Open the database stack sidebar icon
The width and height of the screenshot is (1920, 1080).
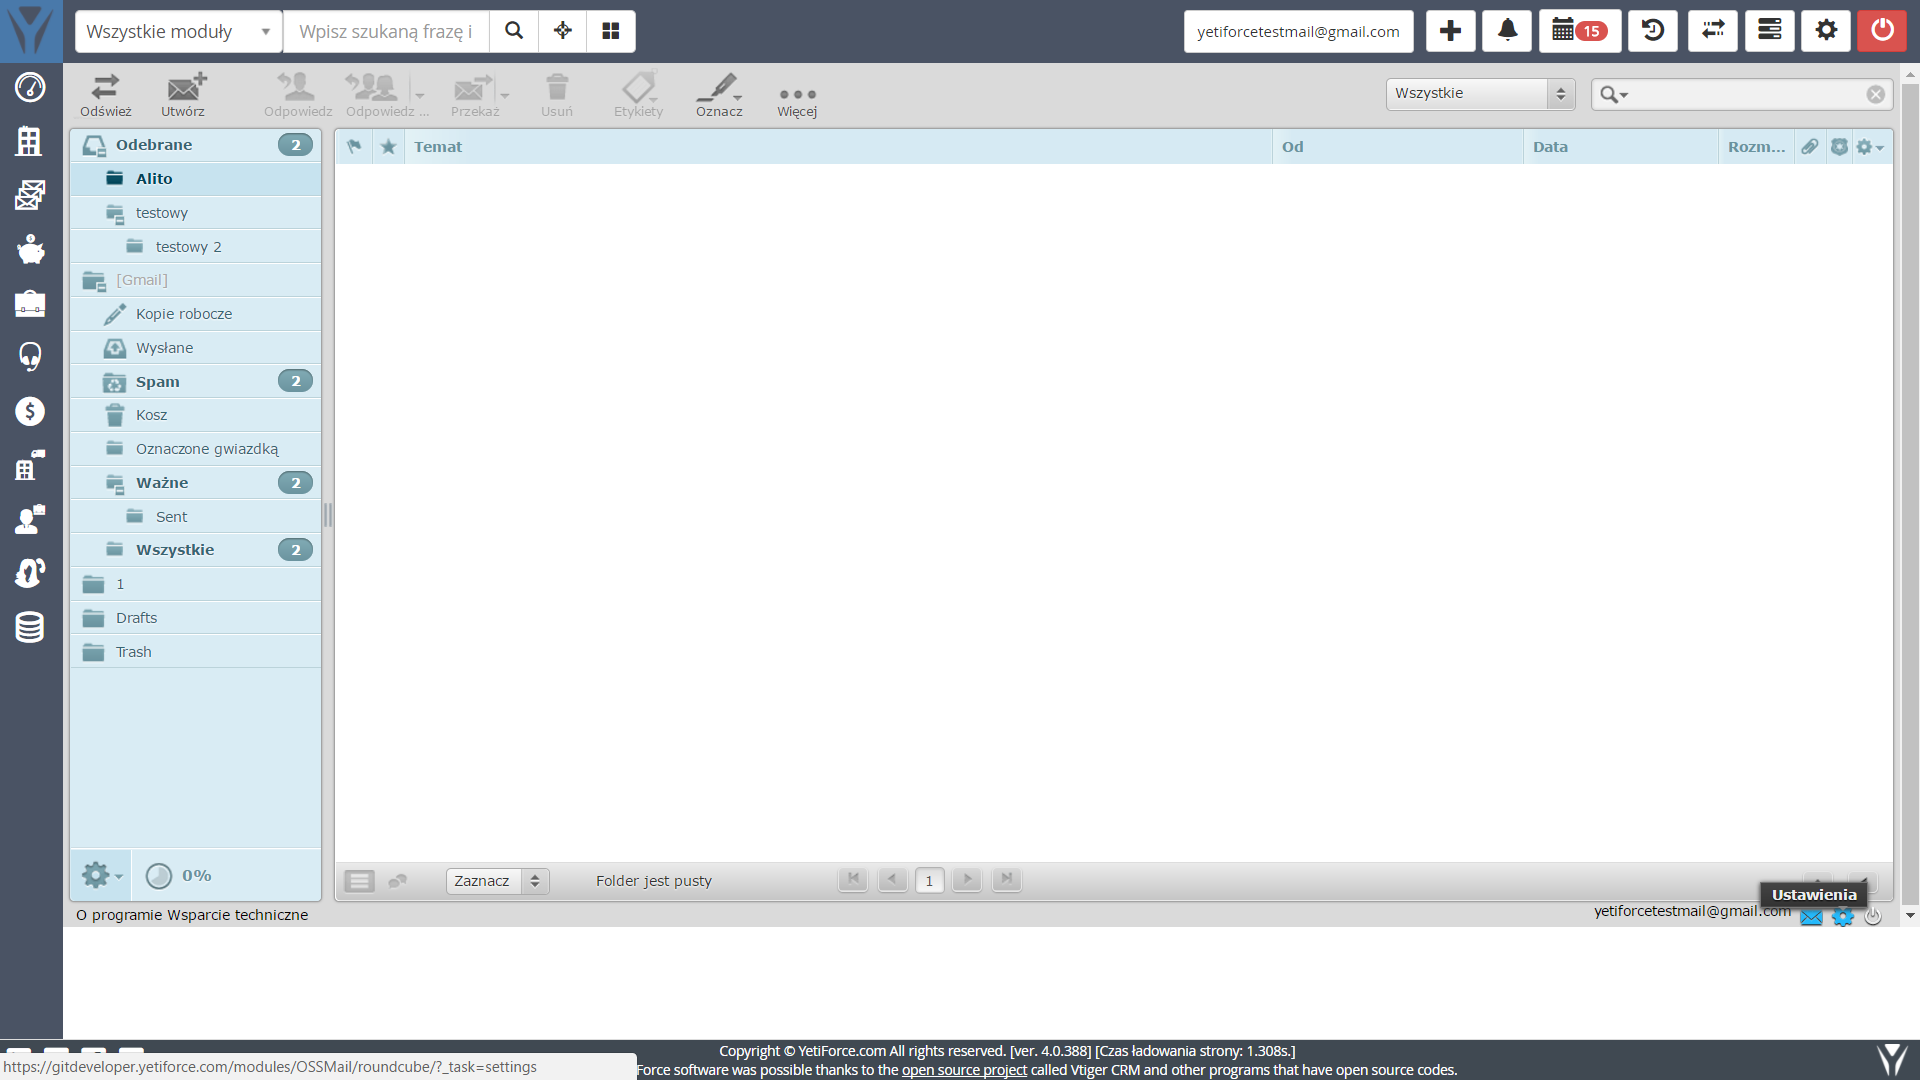(30, 627)
